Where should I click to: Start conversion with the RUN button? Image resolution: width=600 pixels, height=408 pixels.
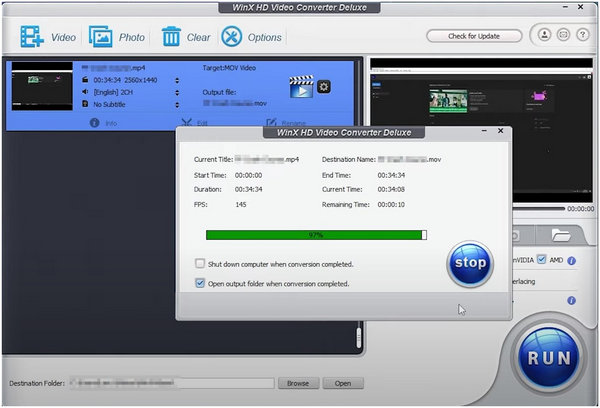(x=549, y=358)
